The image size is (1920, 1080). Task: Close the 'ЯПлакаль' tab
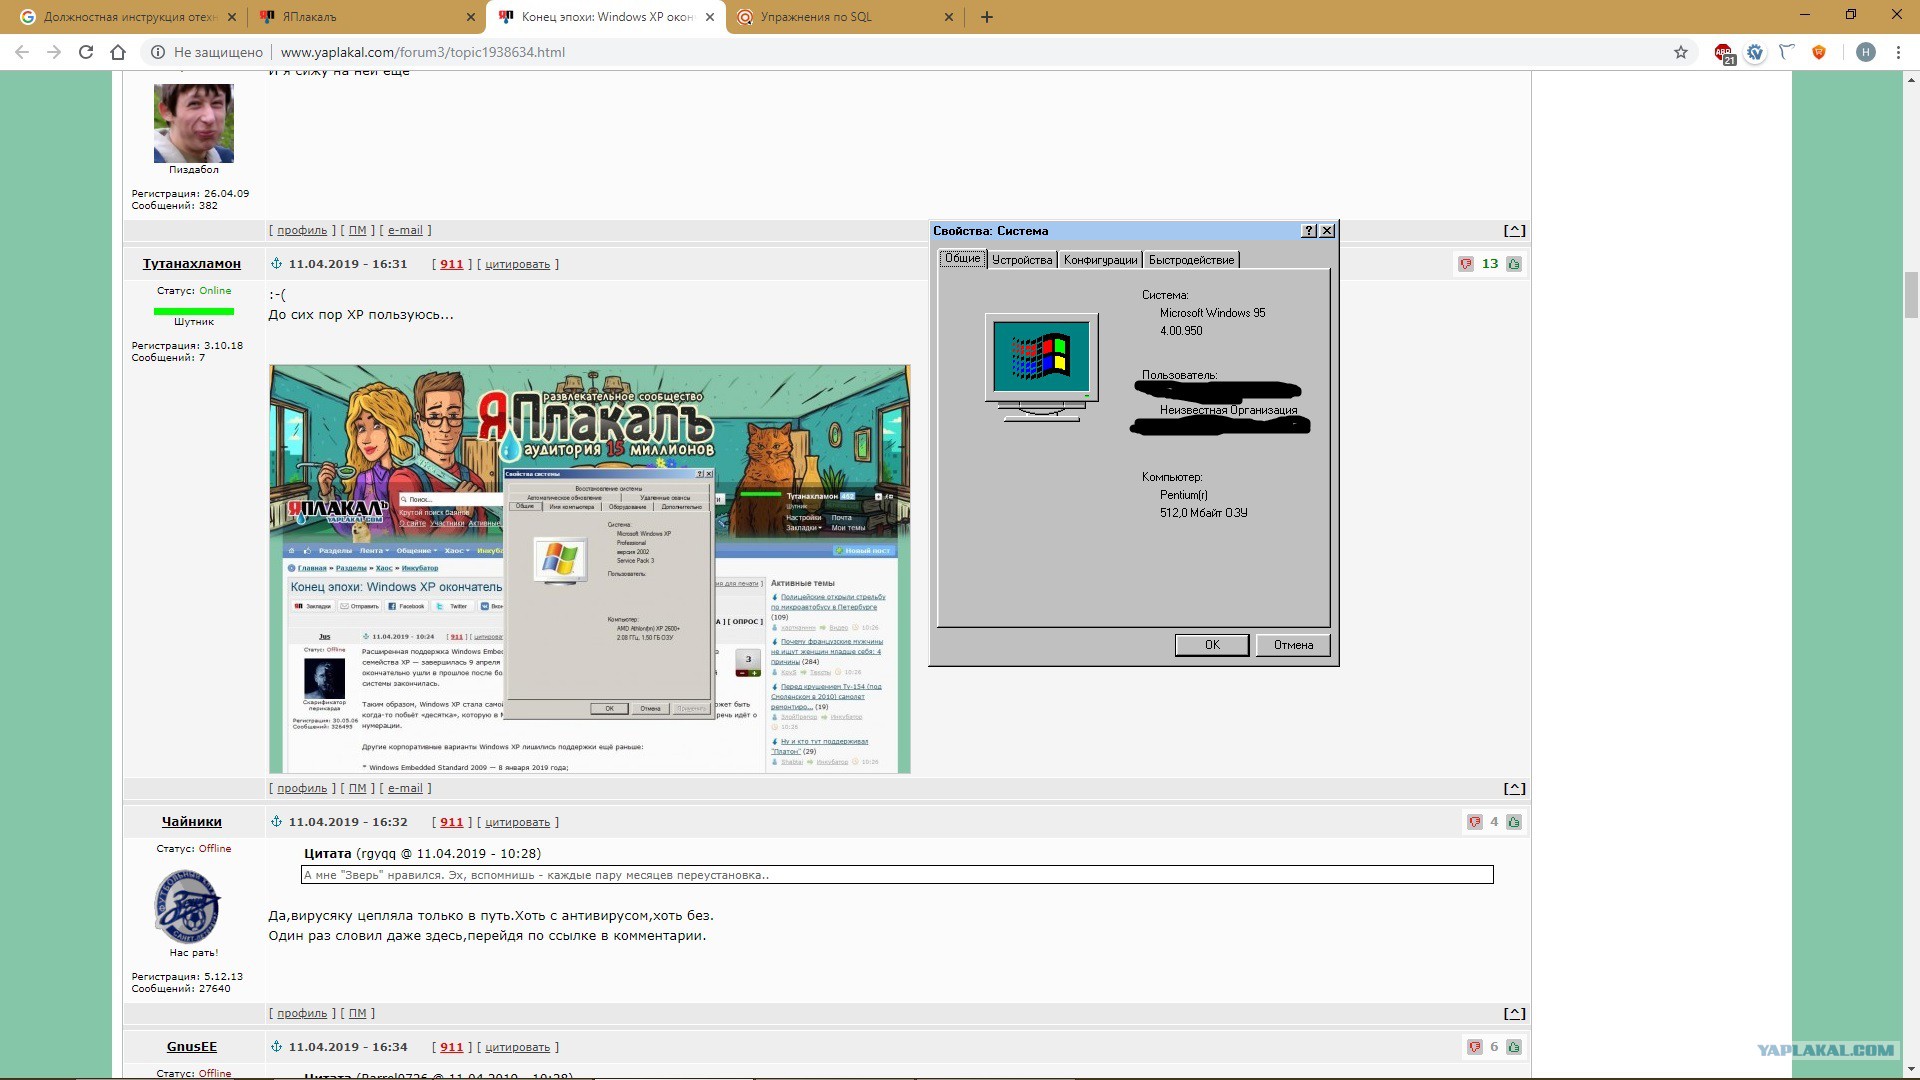click(x=471, y=17)
